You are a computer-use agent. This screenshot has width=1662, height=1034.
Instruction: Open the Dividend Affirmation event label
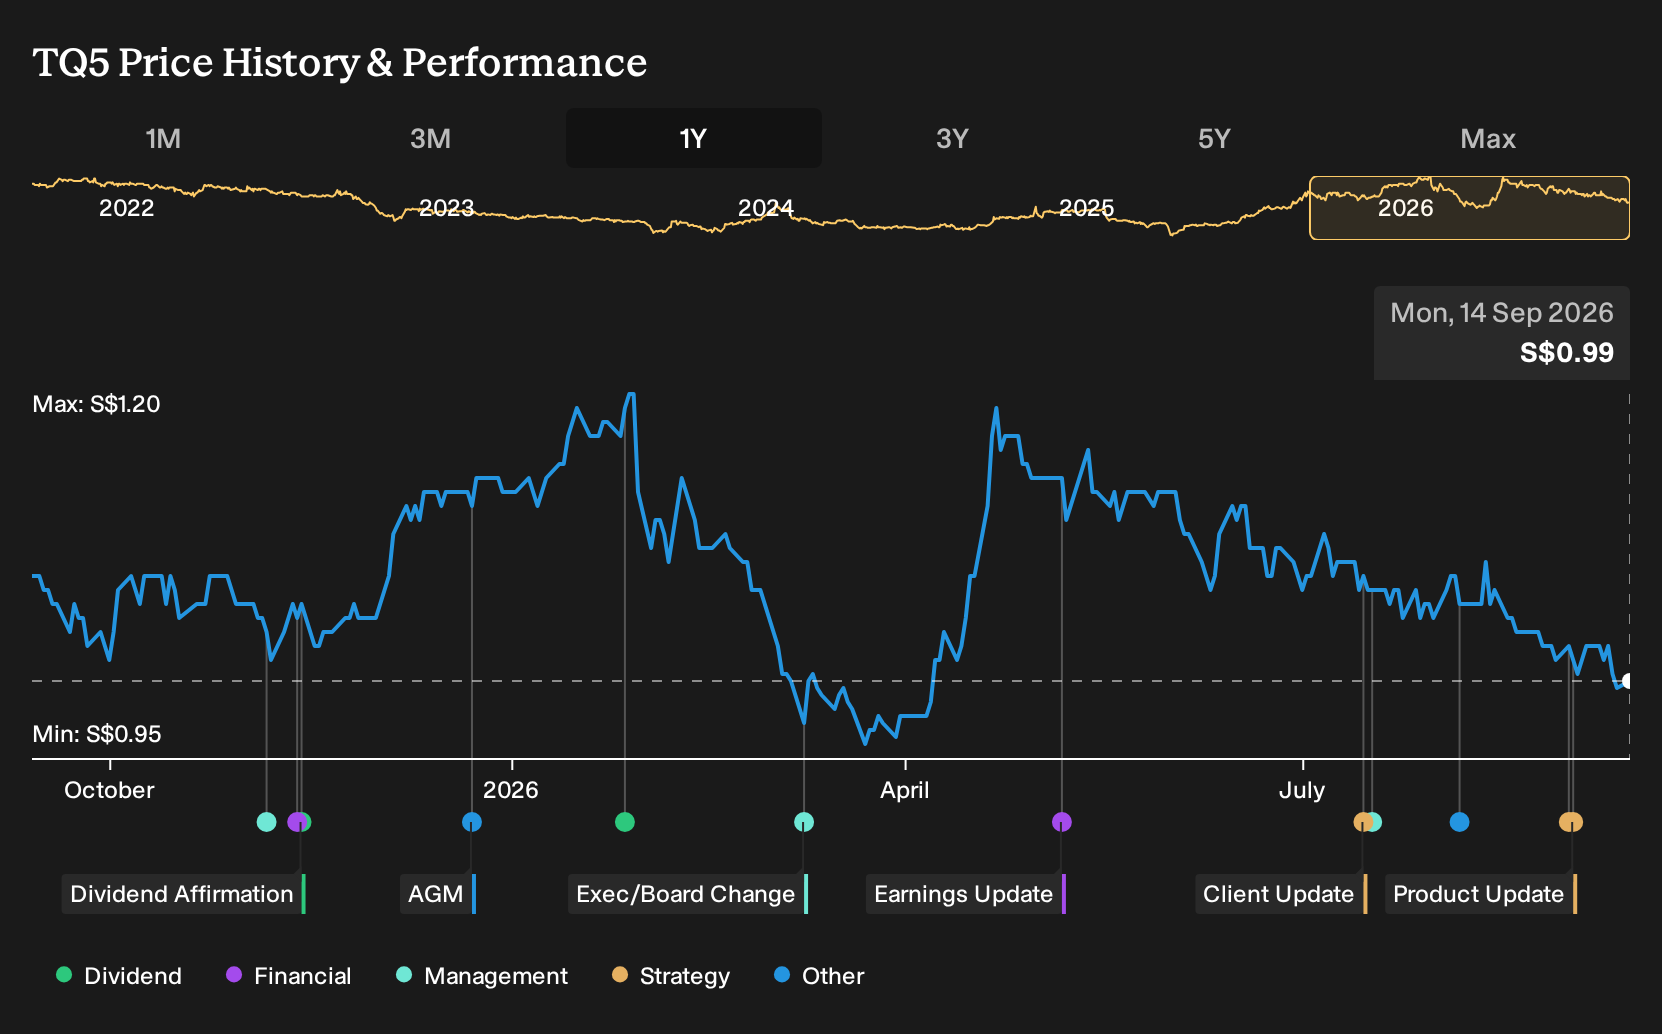[x=184, y=894]
